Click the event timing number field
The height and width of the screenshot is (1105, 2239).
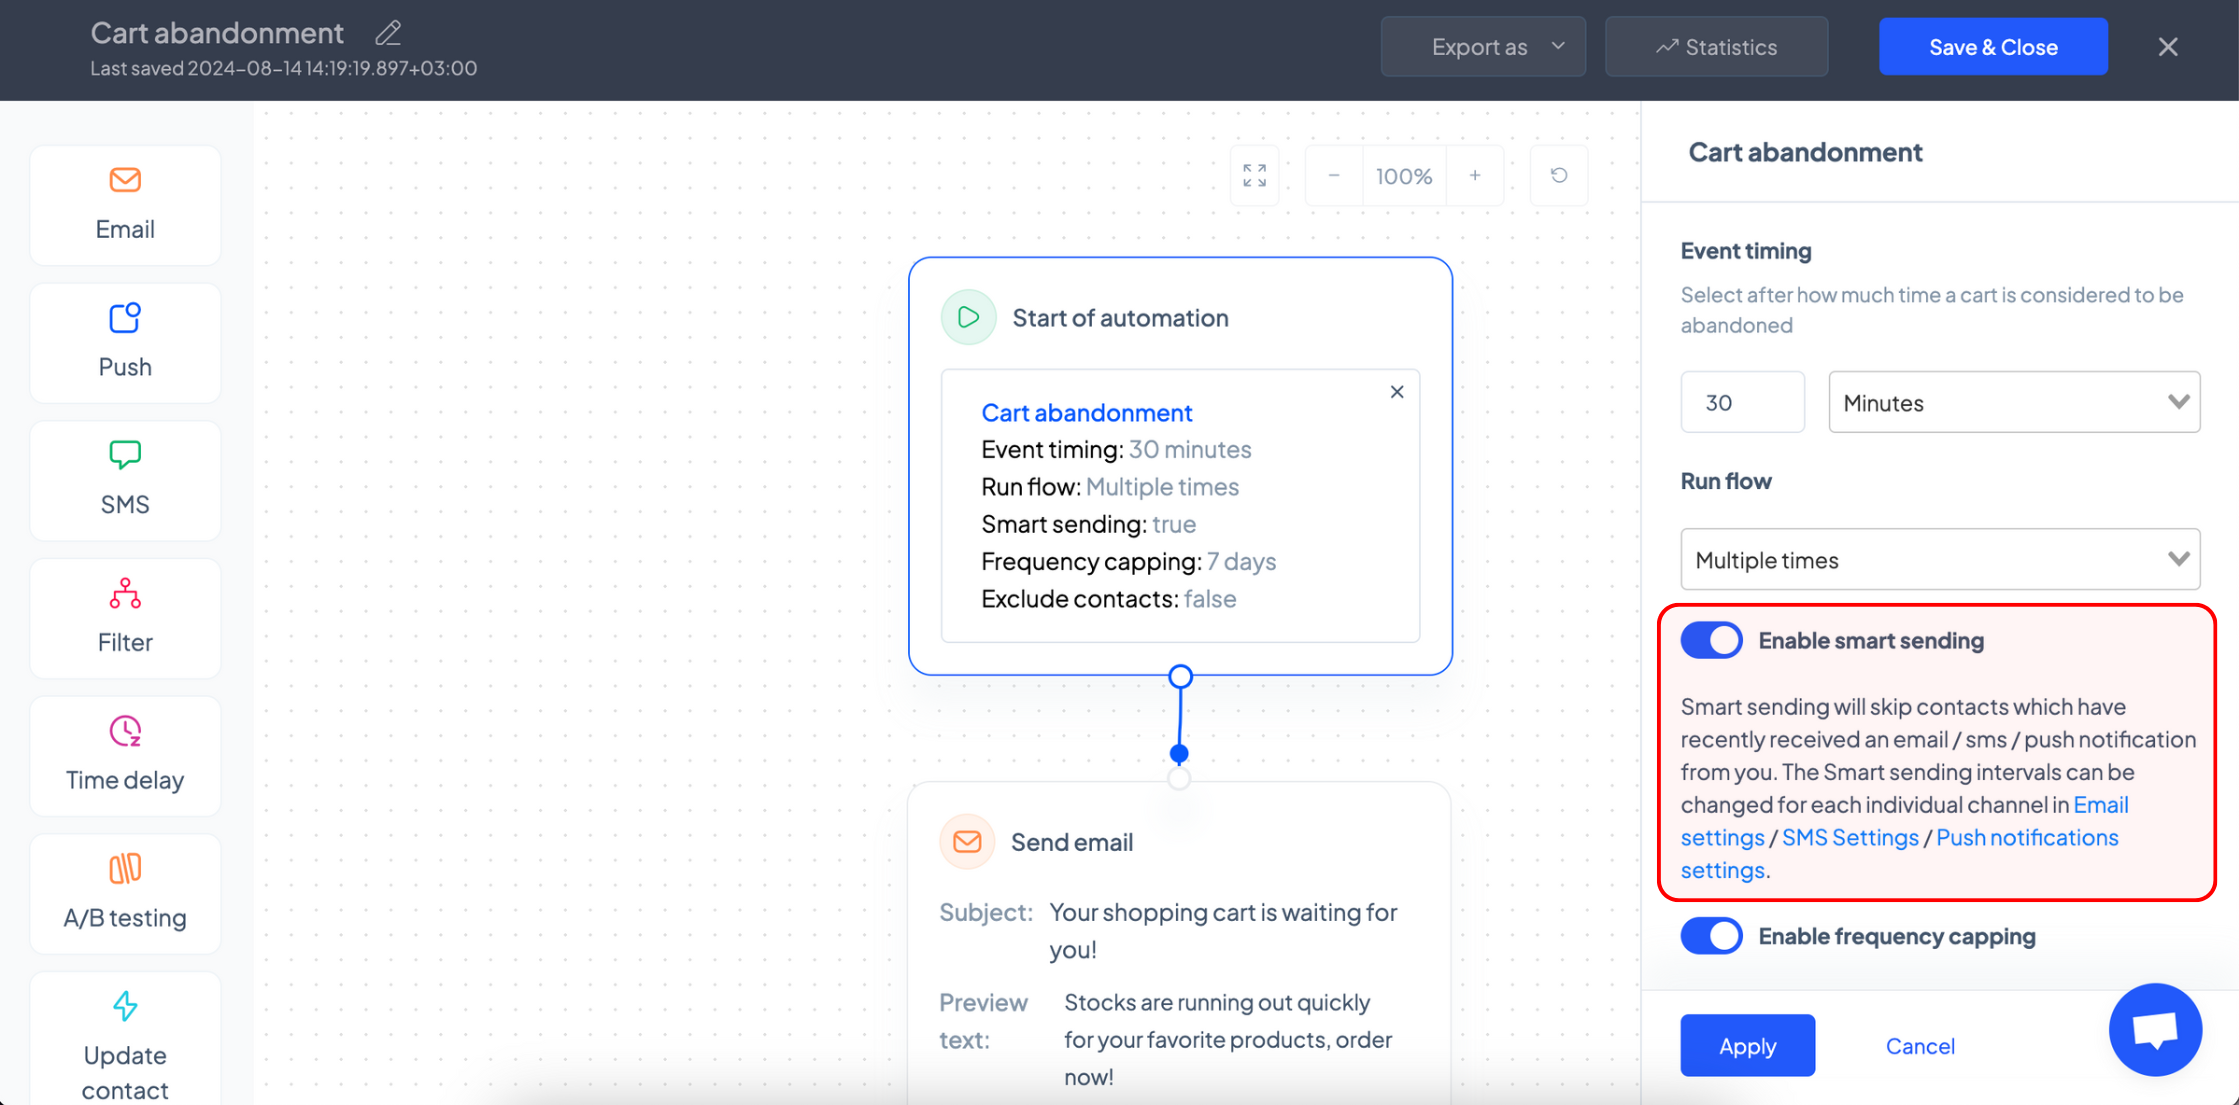pos(1742,402)
